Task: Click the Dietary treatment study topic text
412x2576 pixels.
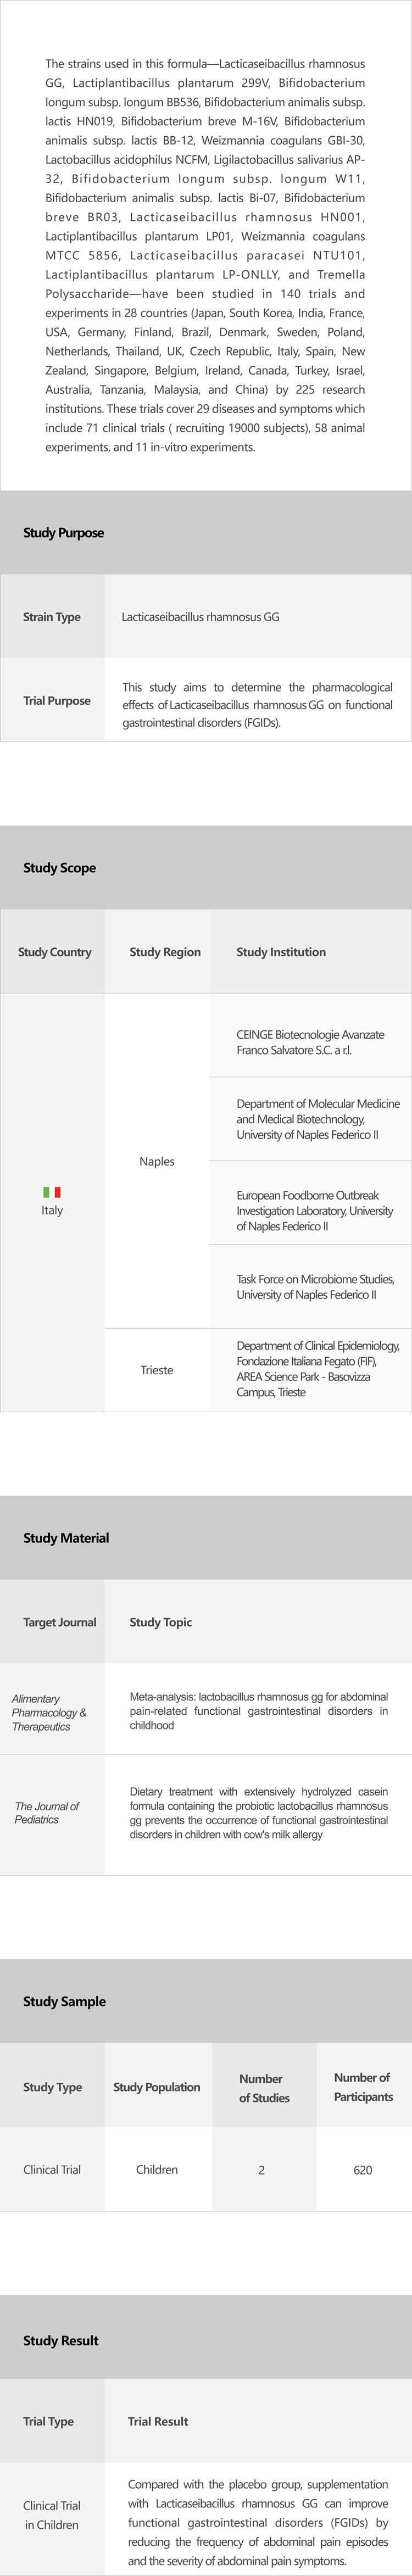Action: [x=258, y=1813]
